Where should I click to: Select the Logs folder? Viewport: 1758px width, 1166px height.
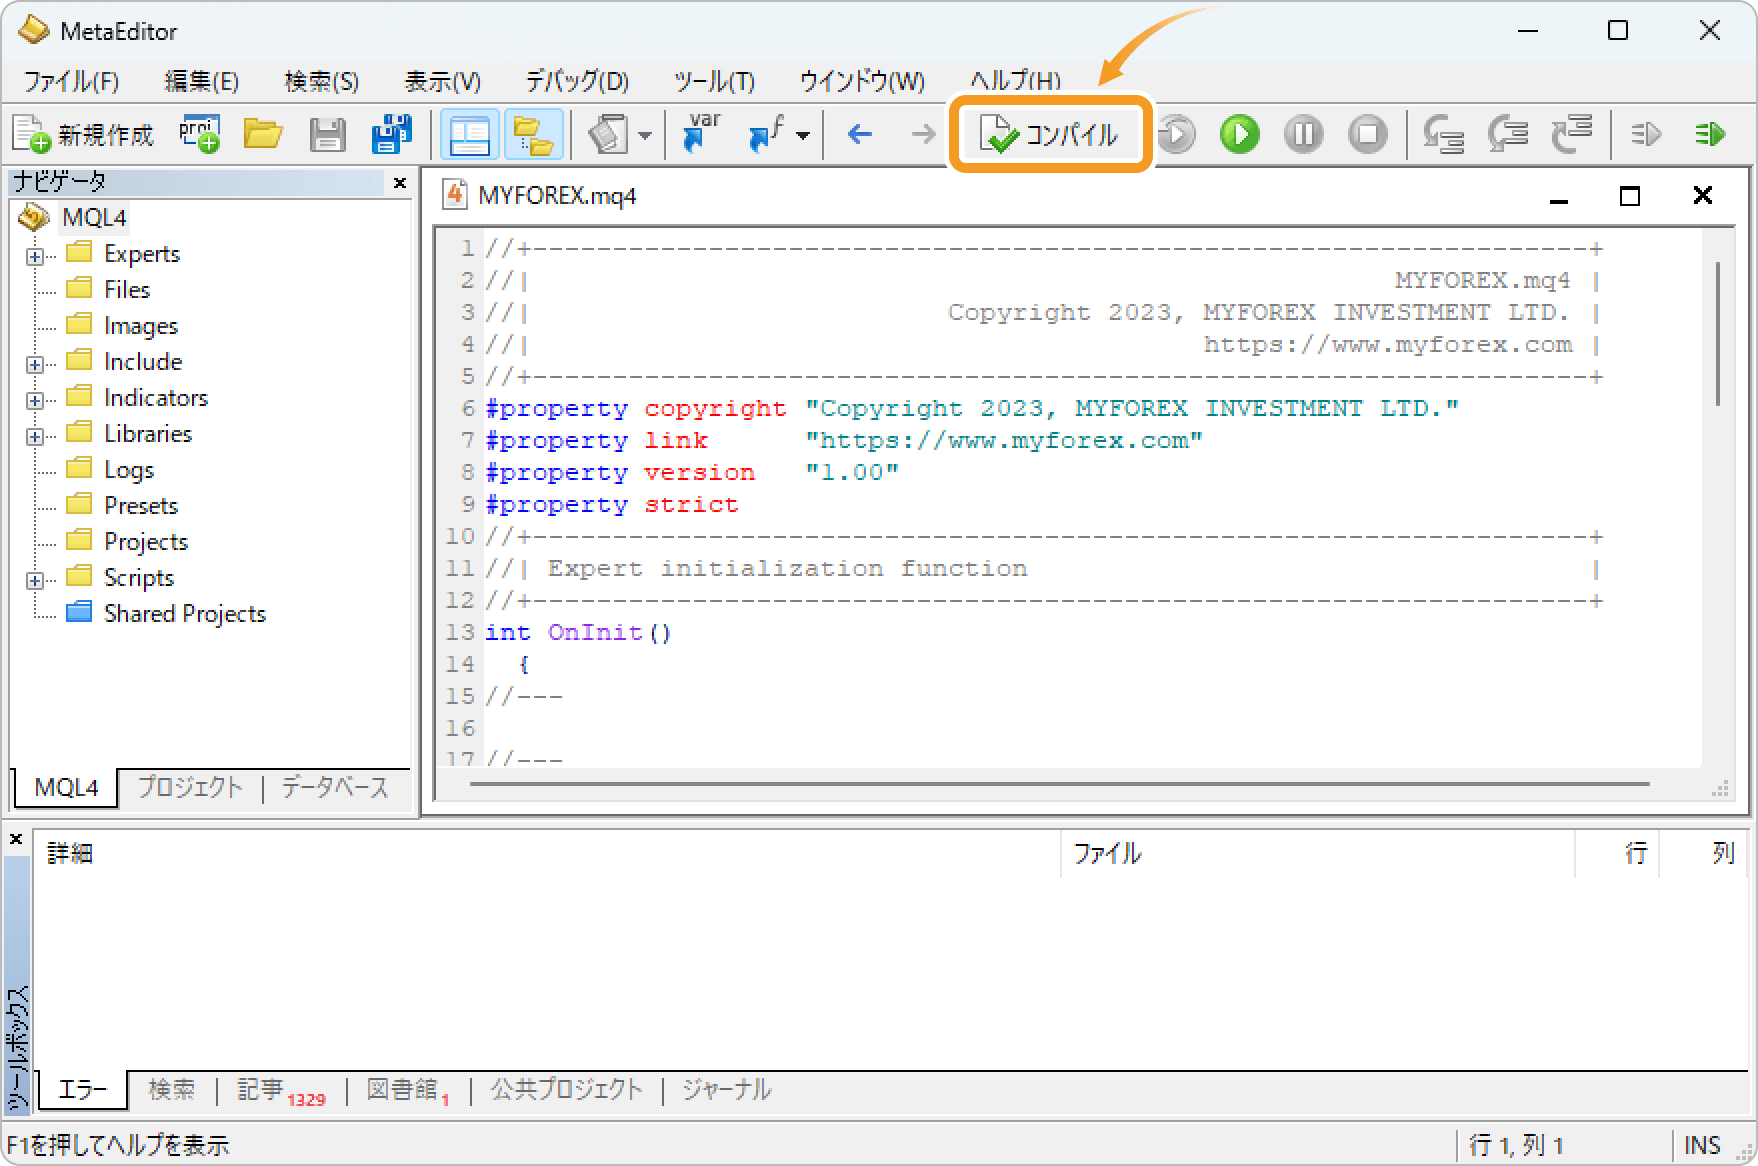129,469
